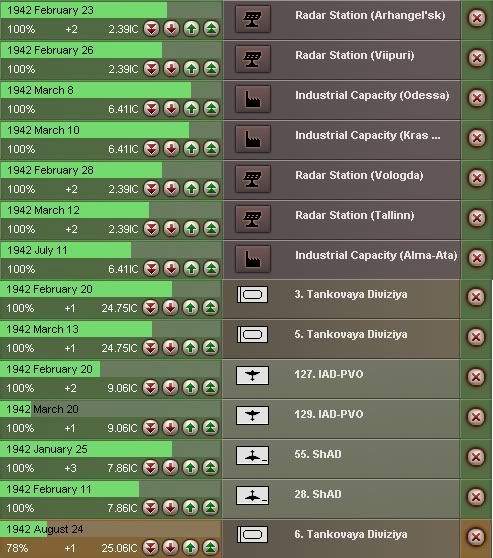The width and height of the screenshot is (493, 558).
Task: Click tank unit icon for 6. Tankovaya Diviziya
Action: pos(252,535)
